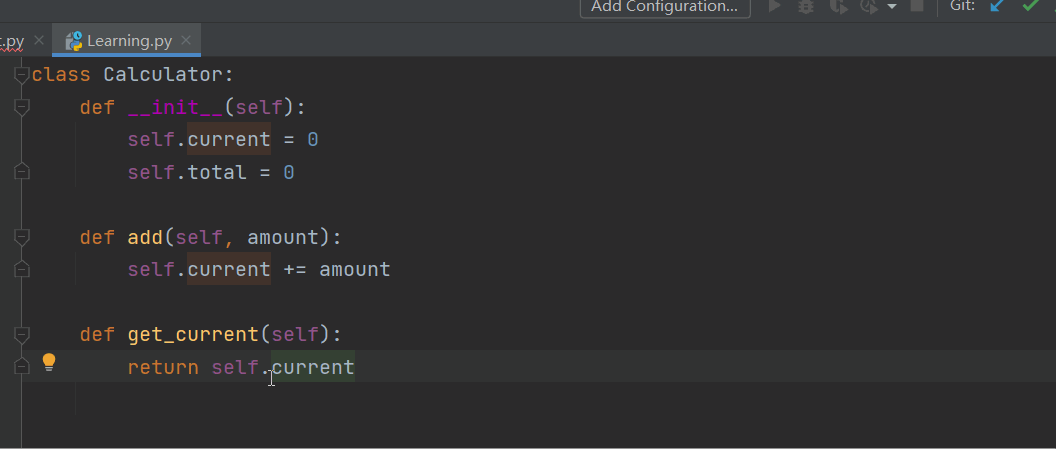Collapse the __init__ method fold marker
The width and height of the screenshot is (1056, 449).
[22, 107]
